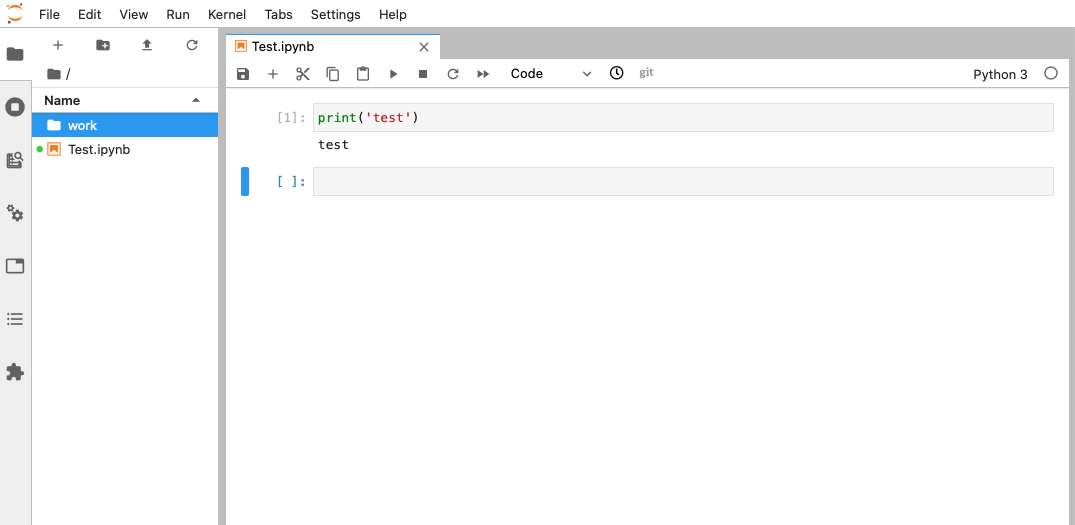Image resolution: width=1075 pixels, height=525 pixels.
Task: Restart kernel and run all cells
Action: [483, 74]
